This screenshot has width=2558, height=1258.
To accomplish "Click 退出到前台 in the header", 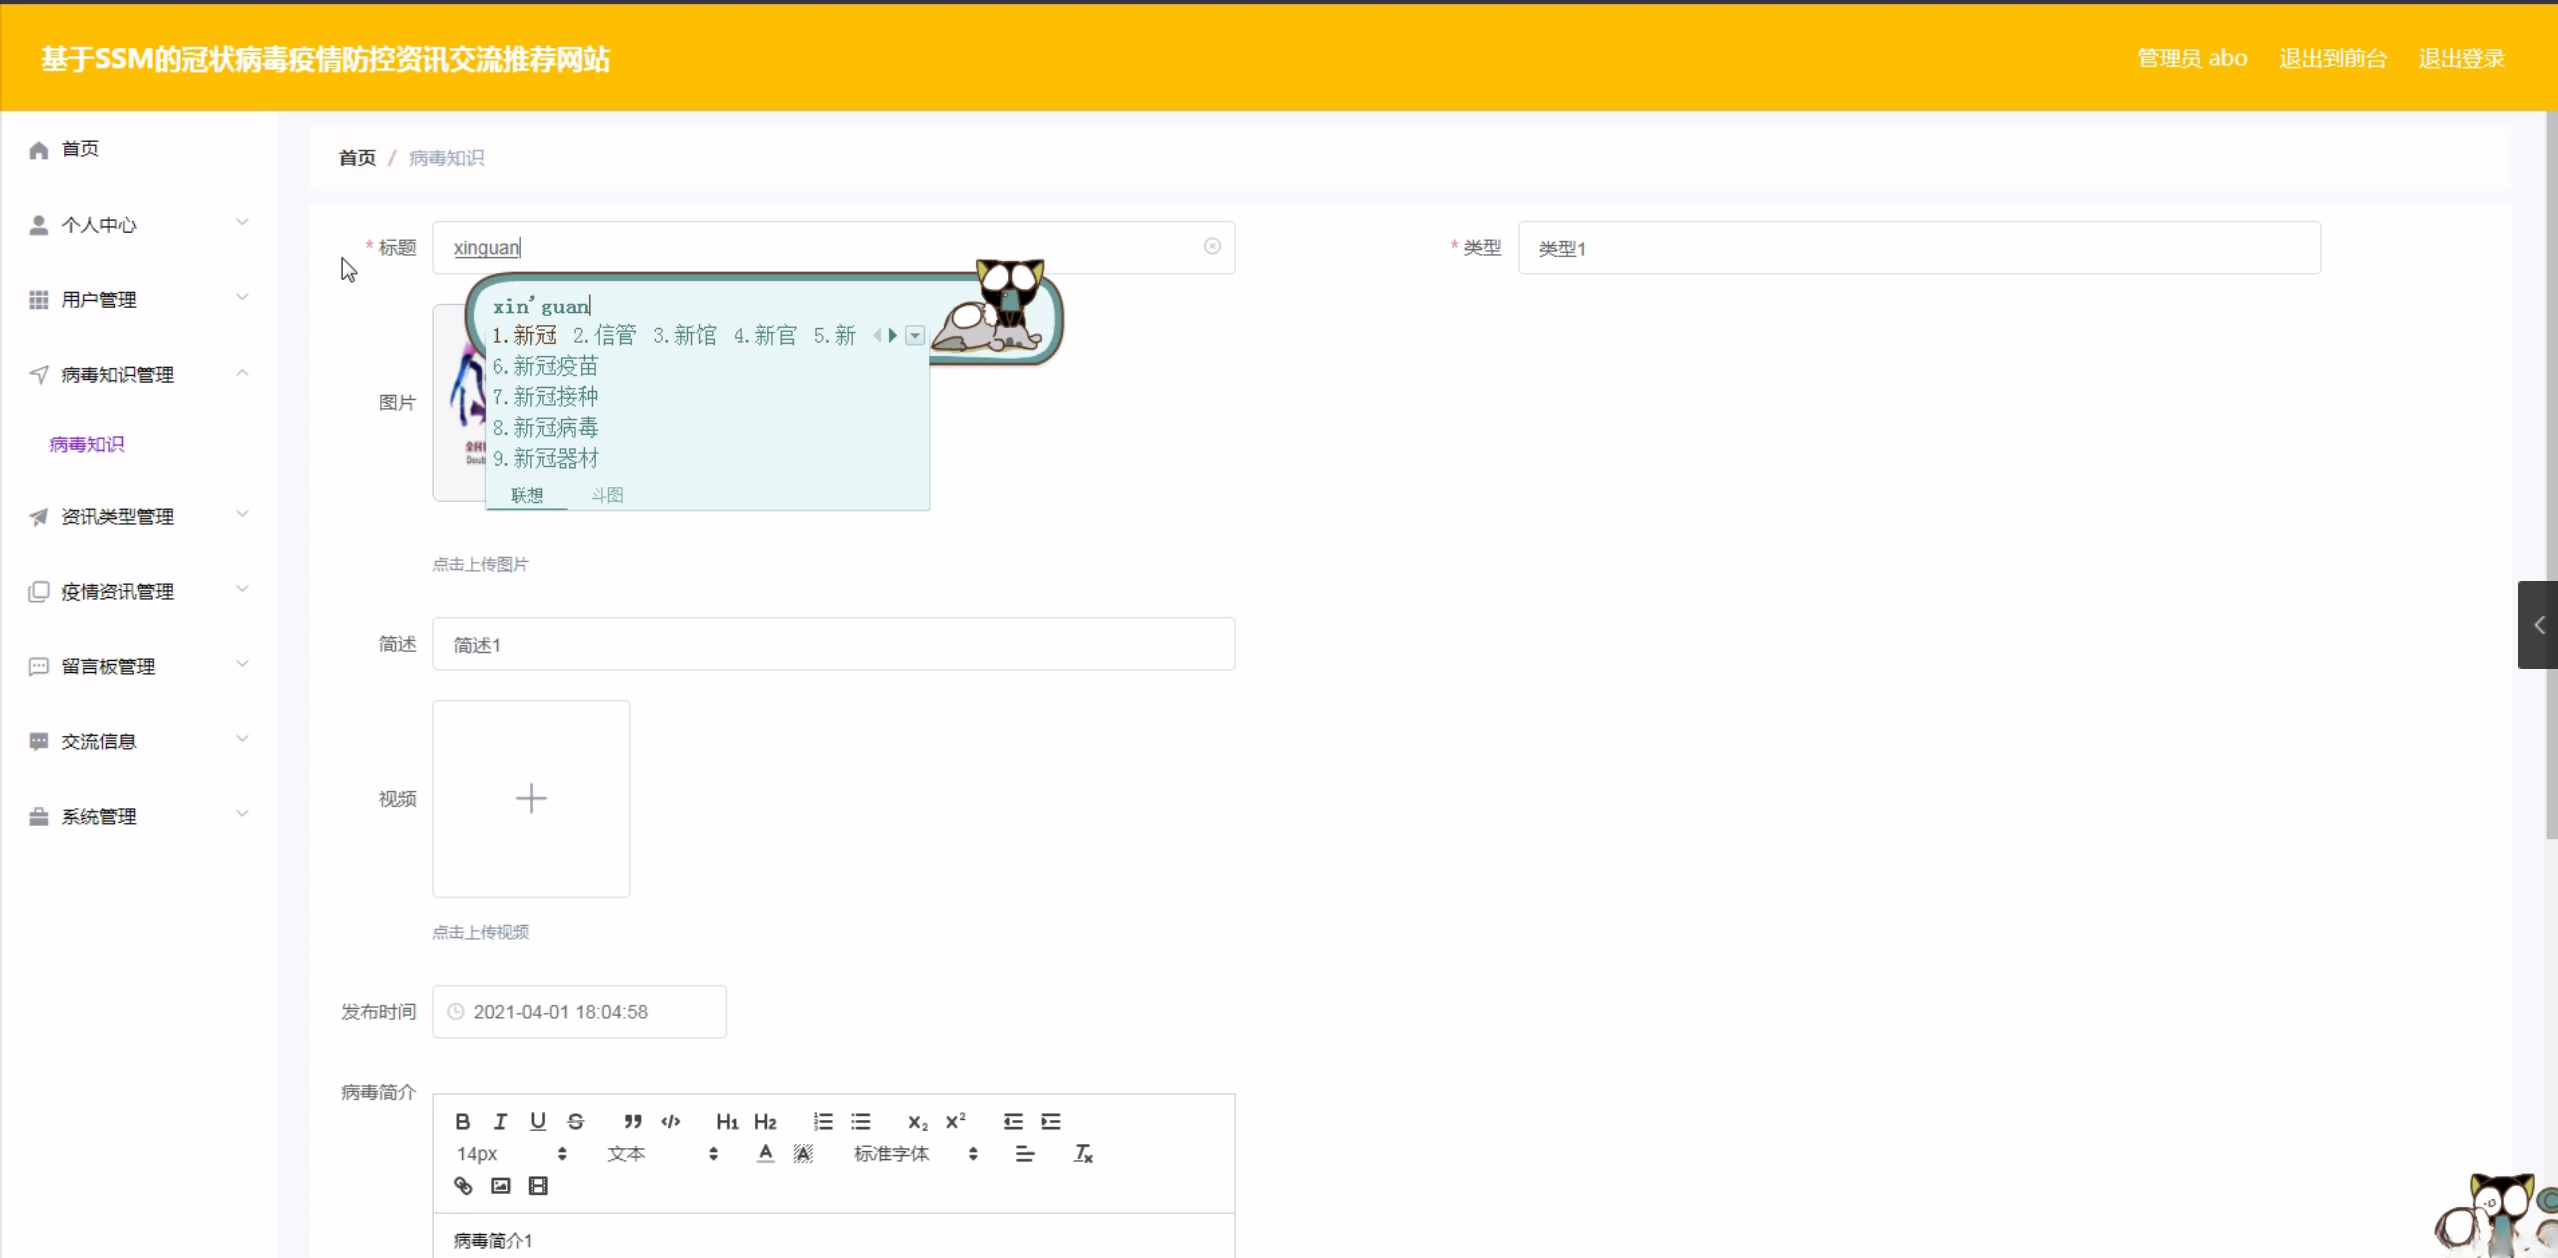I will tap(2332, 58).
